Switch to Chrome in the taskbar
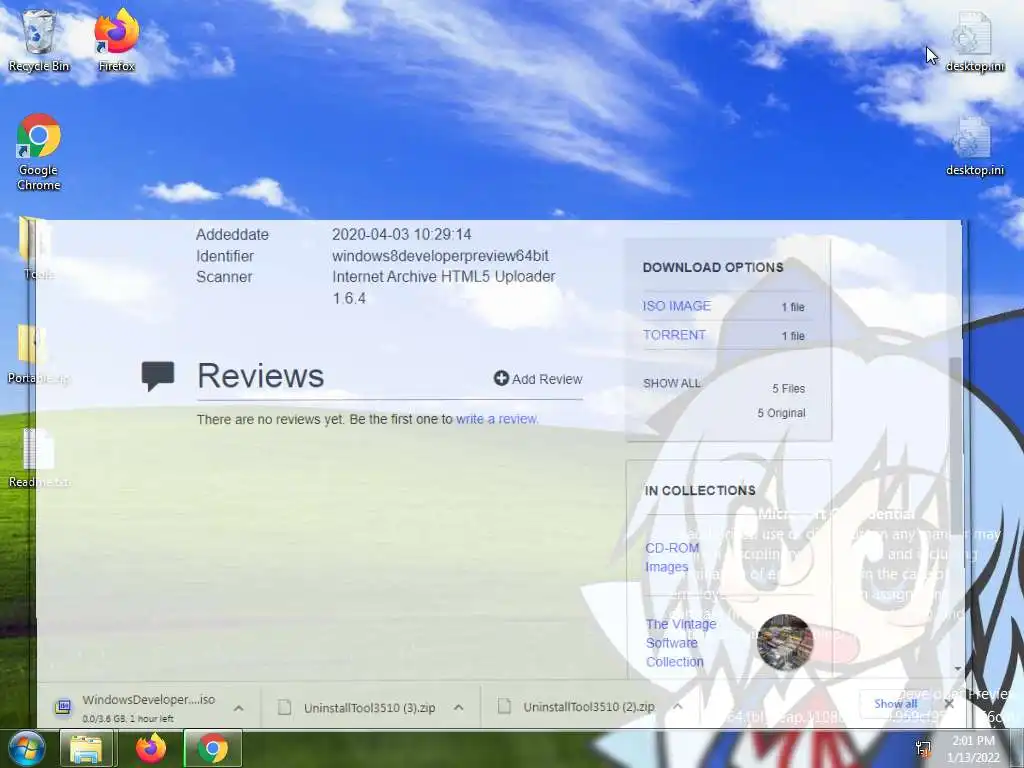The height and width of the screenshot is (768, 1024). click(x=213, y=748)
